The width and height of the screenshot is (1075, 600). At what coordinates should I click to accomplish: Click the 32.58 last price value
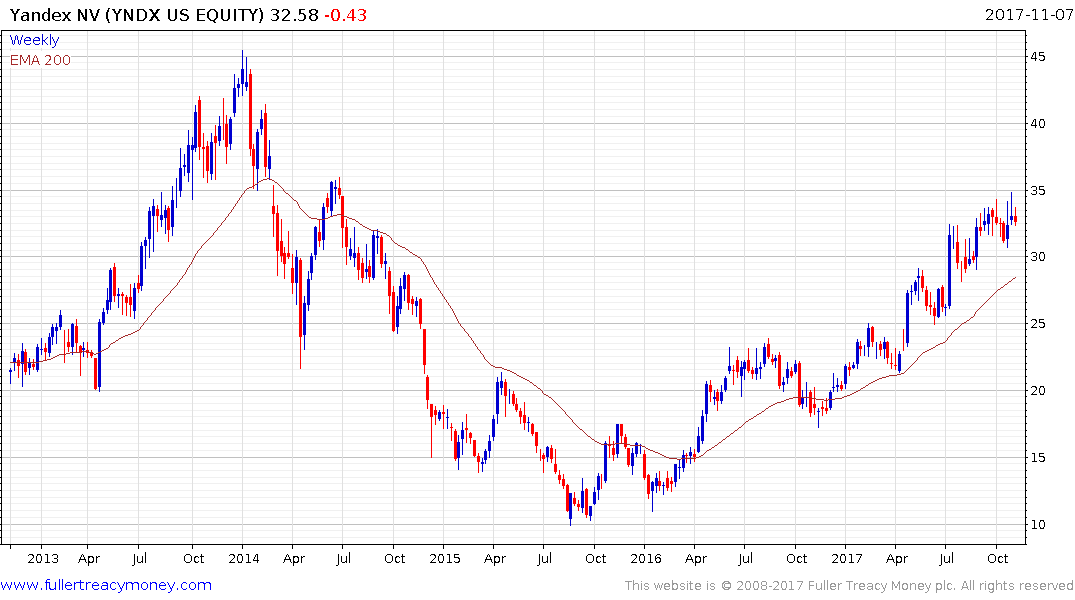[294, 14]
